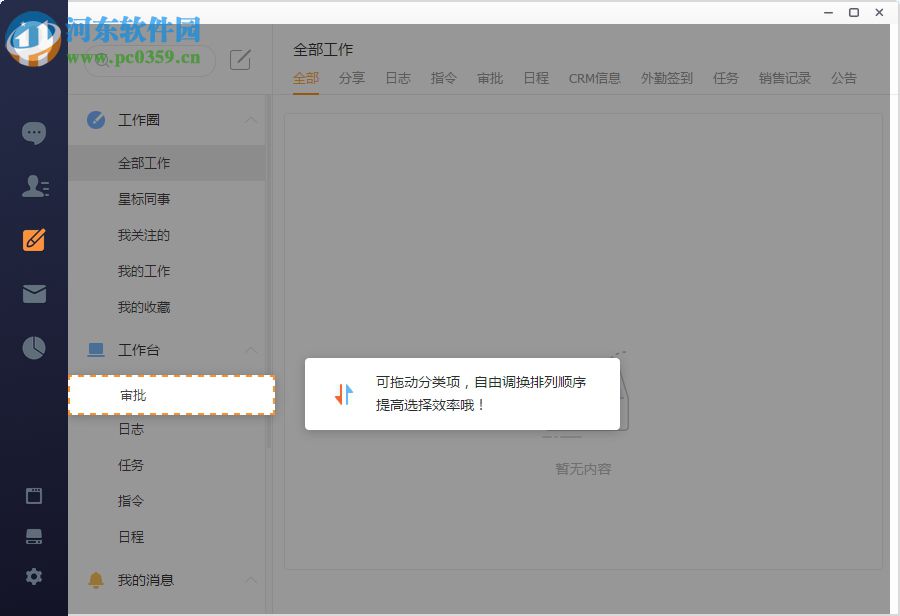
Task: Click the compose pencil icon at top
Action: [240, 60]
